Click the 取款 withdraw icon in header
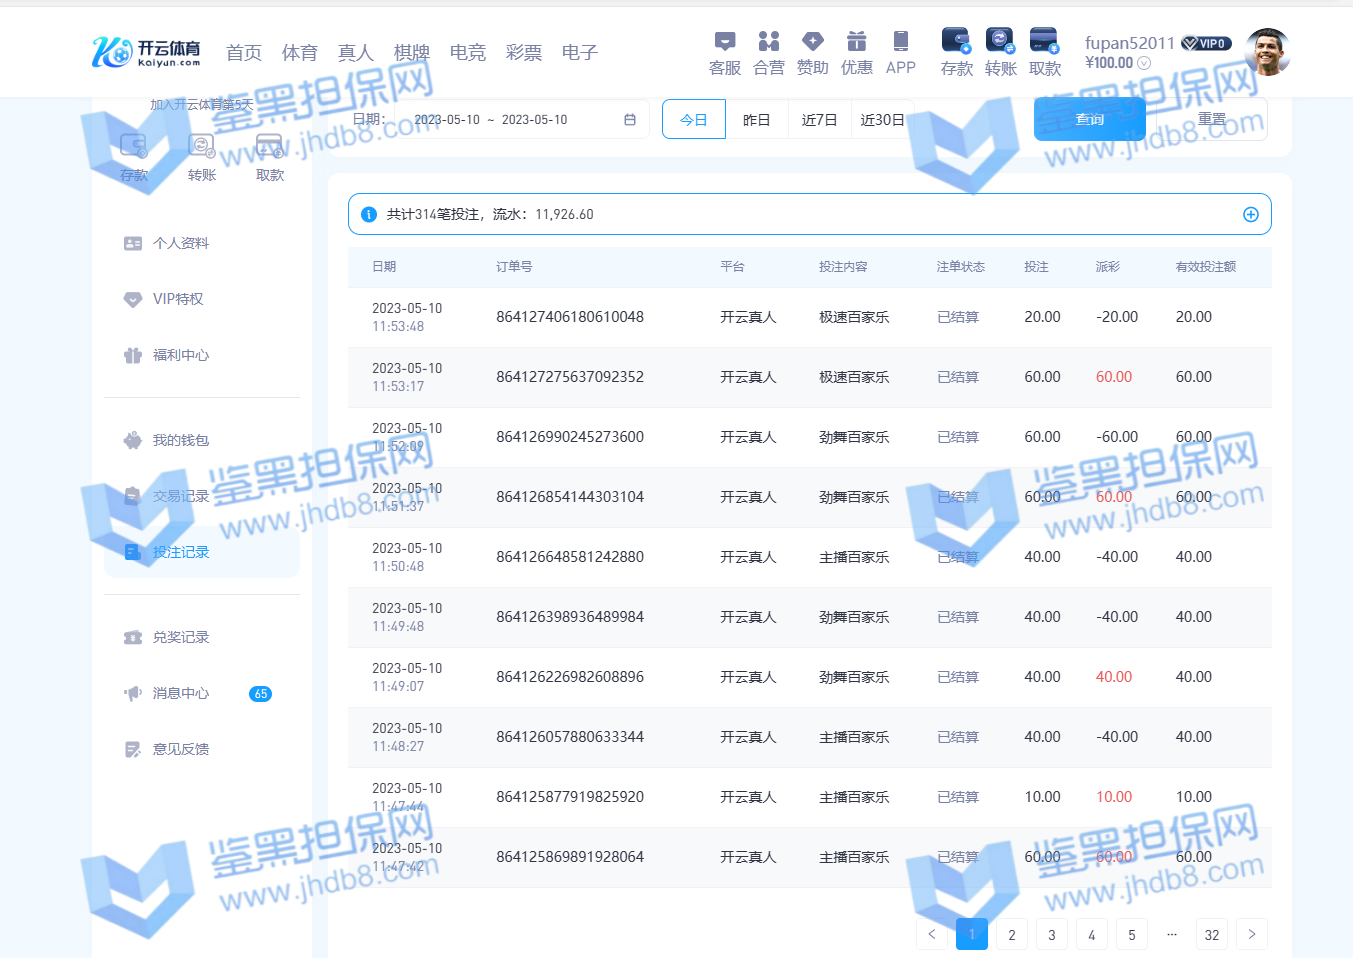Image resolution: width=1353 pixels, height=958 pixels. [x=1044, y=42]
